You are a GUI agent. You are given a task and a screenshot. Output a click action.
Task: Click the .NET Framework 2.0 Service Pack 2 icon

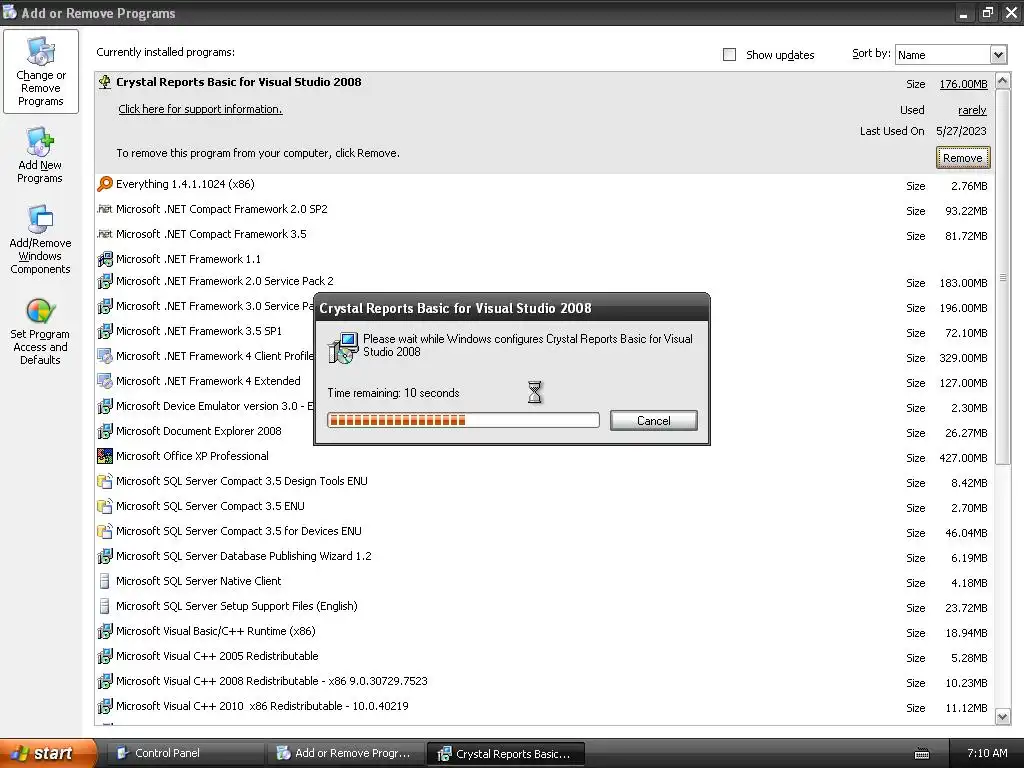(104, 281)
